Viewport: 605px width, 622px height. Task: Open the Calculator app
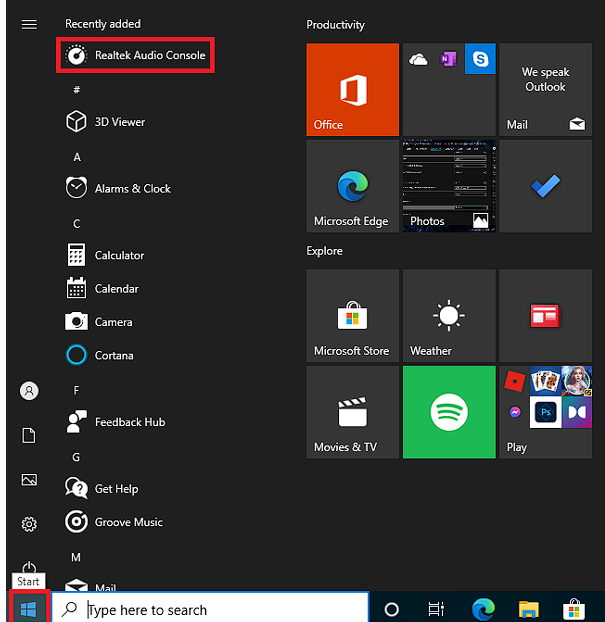tap(105, 255)
